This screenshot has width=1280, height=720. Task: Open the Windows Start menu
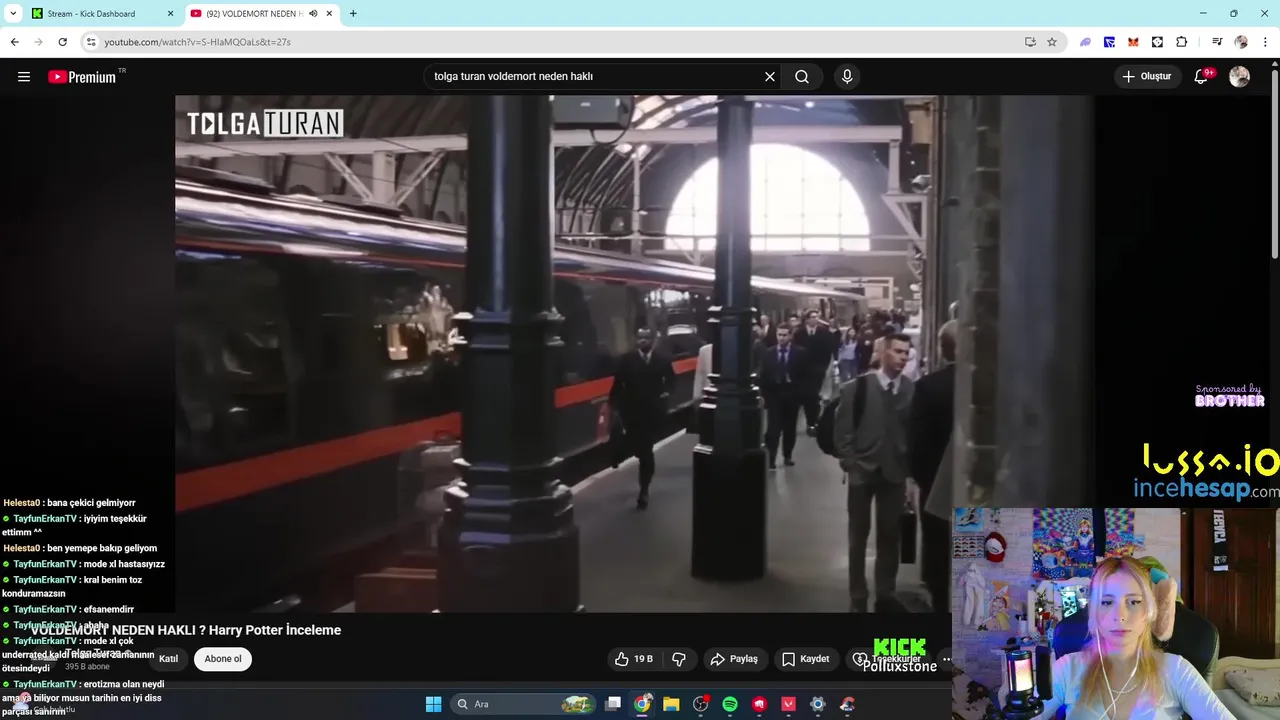[x=433, y=704]
